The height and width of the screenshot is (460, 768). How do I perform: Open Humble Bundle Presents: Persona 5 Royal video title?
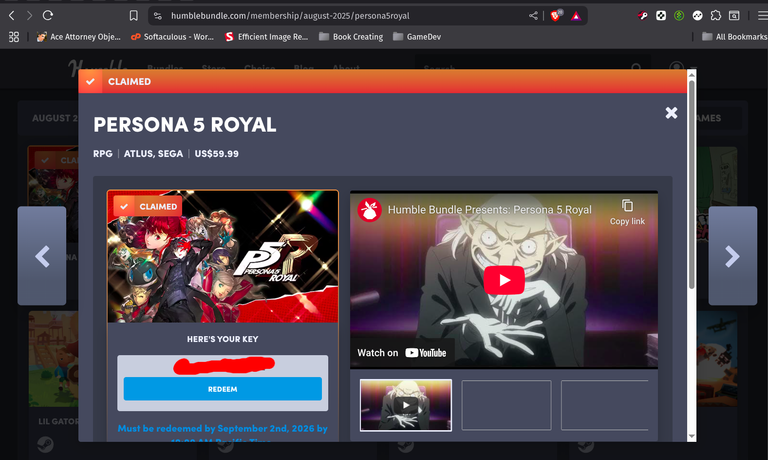[x=490, y=210]
